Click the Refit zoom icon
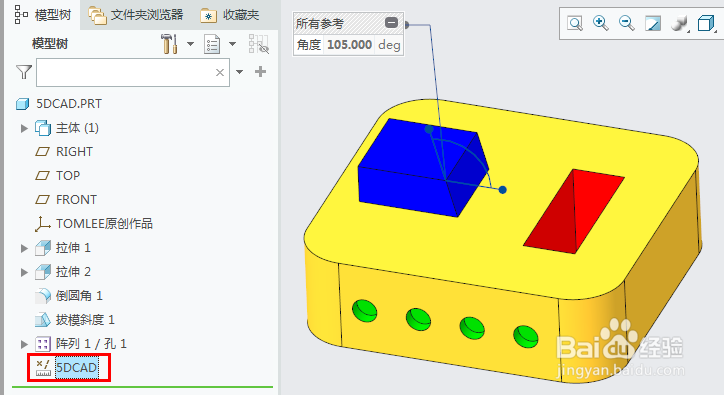 tap(575, 23)
